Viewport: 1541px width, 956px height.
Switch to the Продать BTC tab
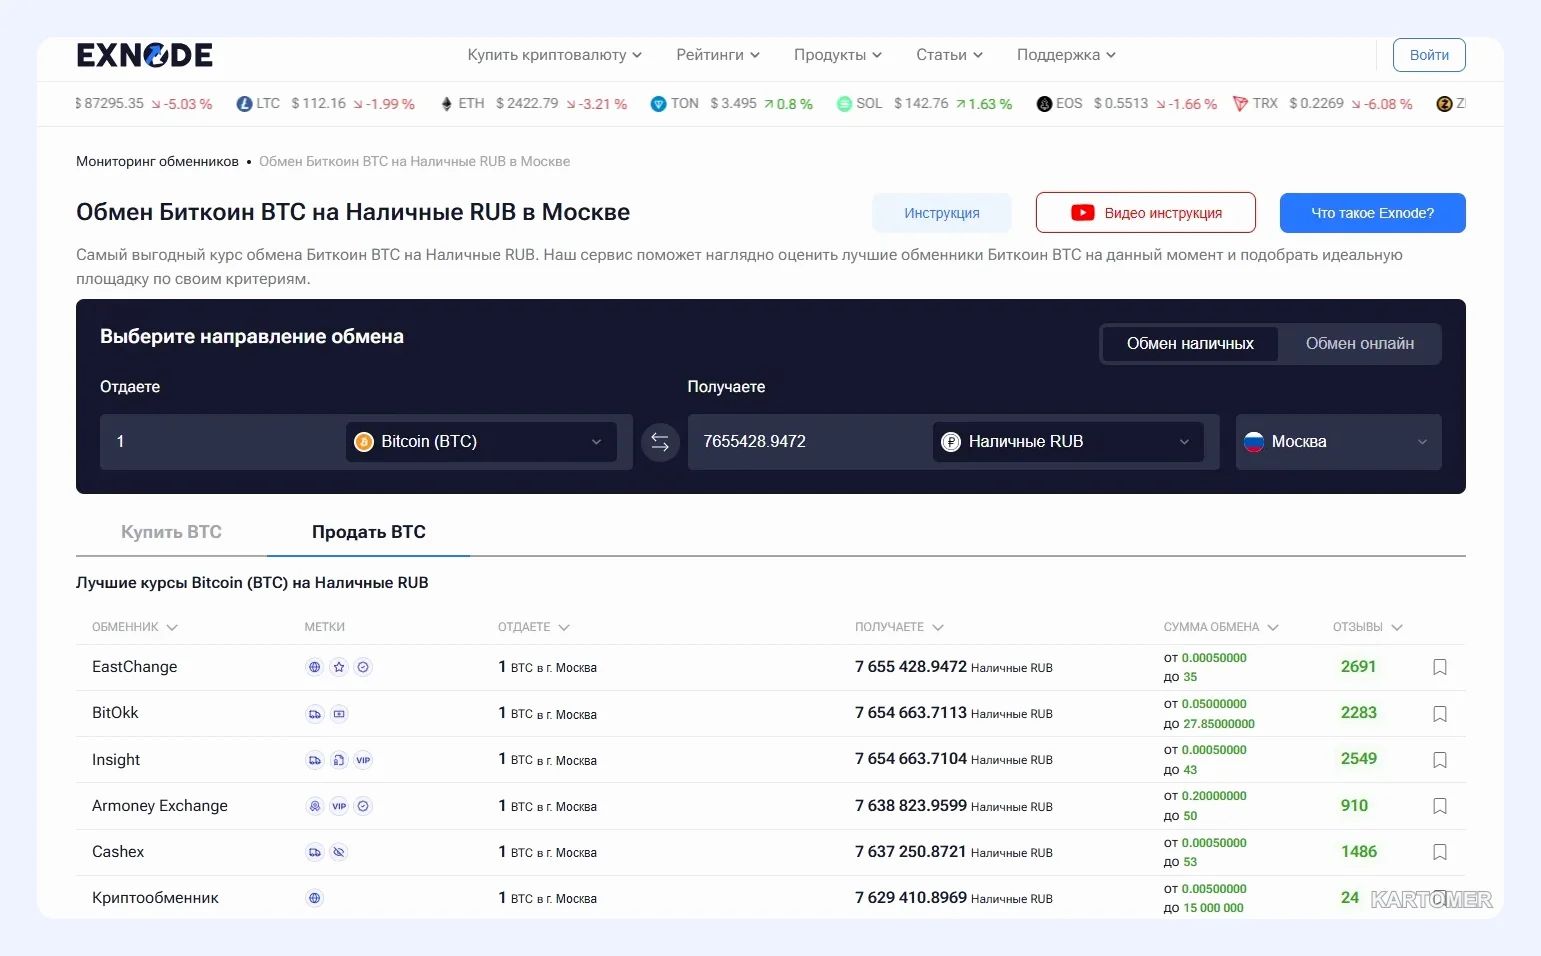click(369, 532)
